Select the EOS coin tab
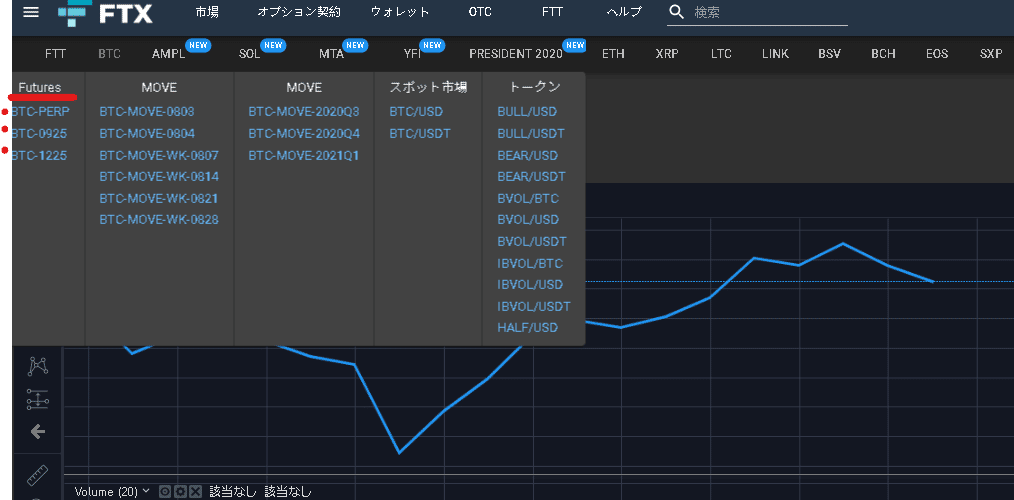Image resolution: width=1014 pixels, height=500 pixels. pyautogui.click(x=936, y=54)
